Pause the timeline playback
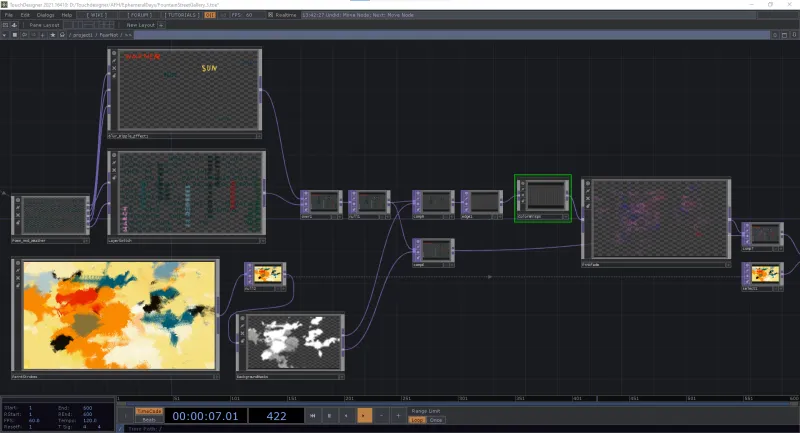 click(329, 414)
